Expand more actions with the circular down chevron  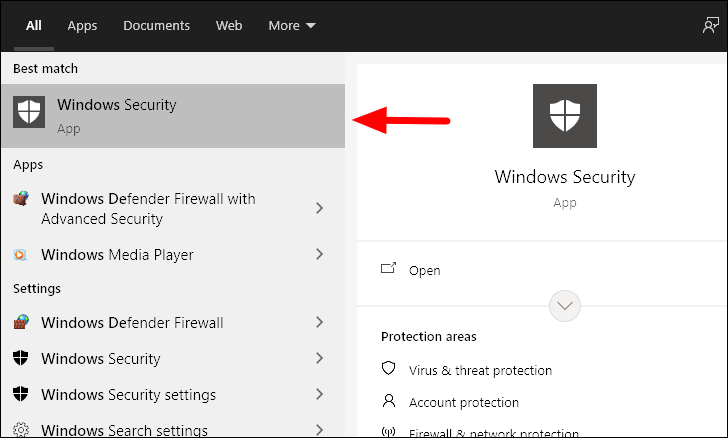(x=565, y=306)
